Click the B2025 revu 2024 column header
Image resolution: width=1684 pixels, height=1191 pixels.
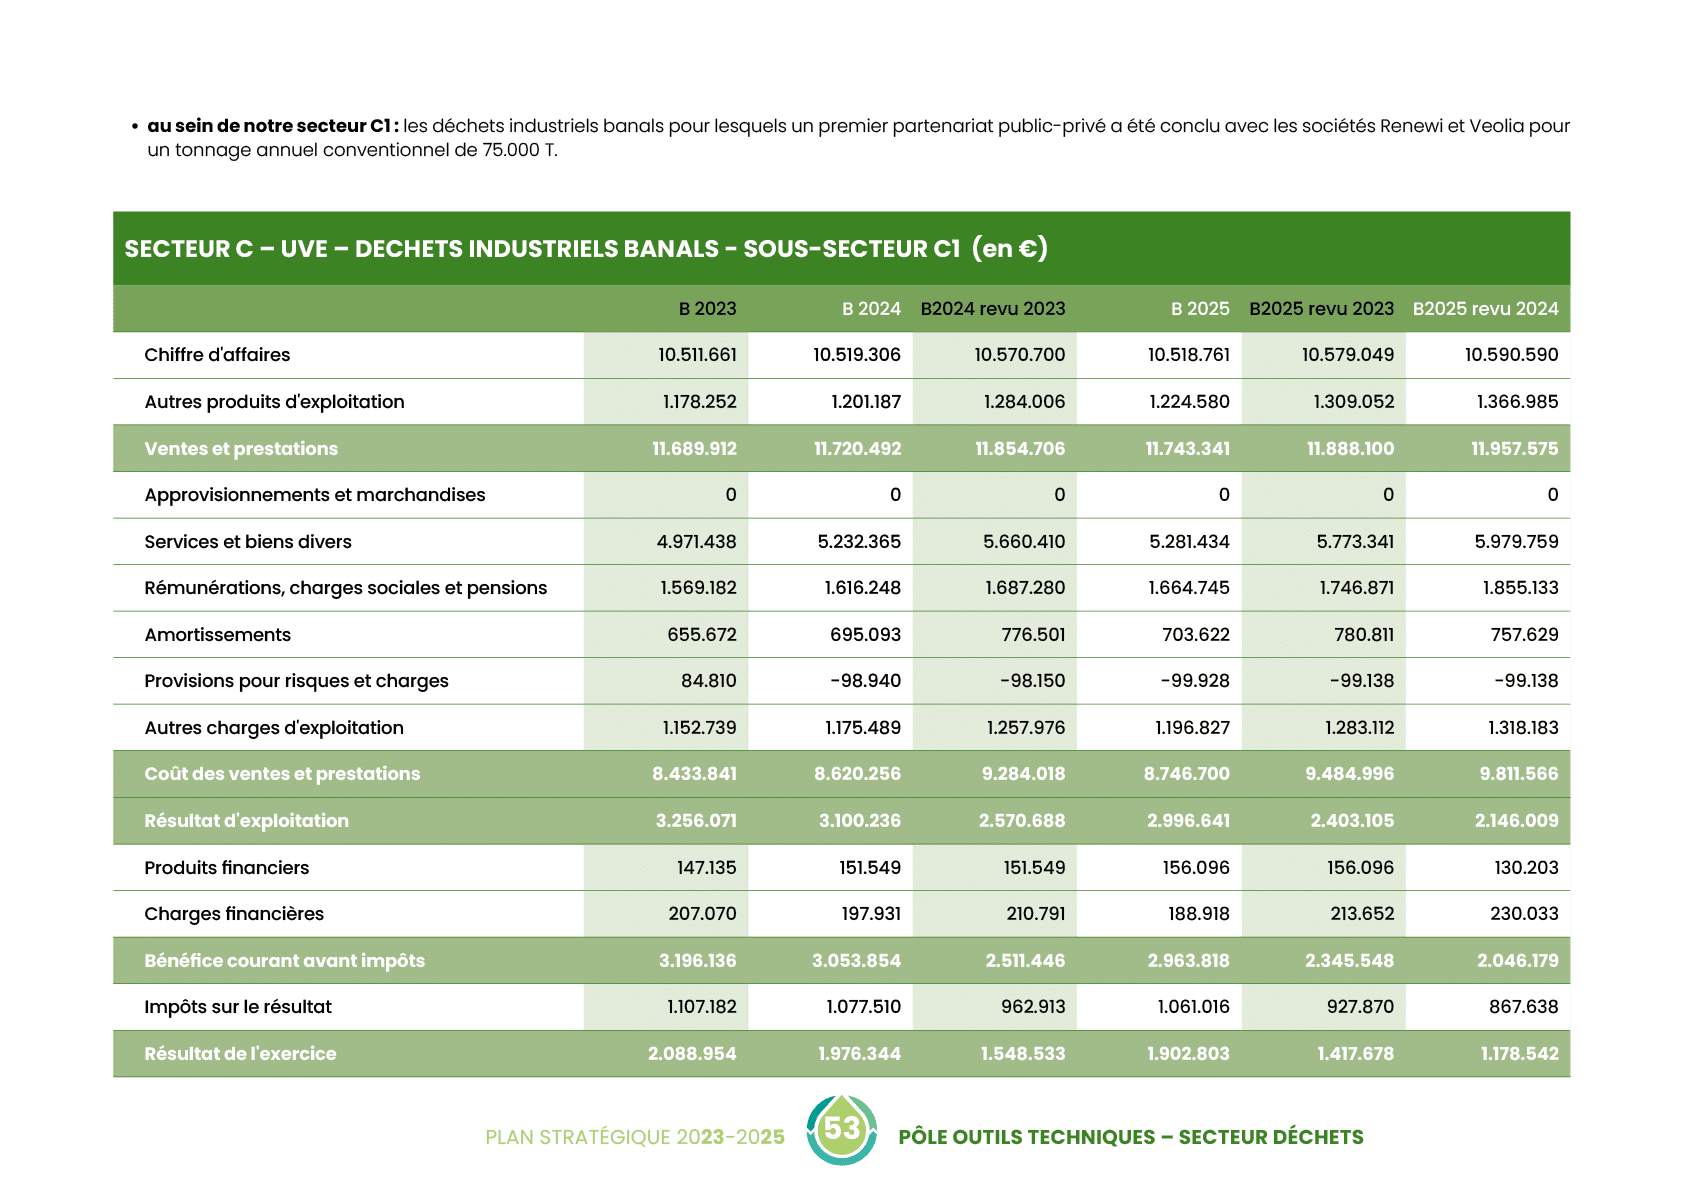coord(1485,309)
